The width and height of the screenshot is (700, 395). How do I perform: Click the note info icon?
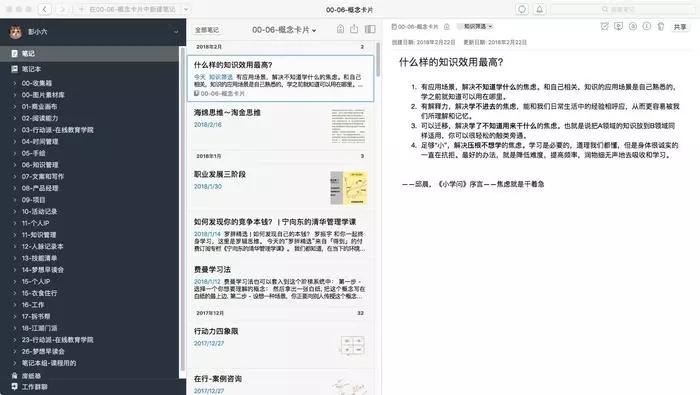coord(646,27)
